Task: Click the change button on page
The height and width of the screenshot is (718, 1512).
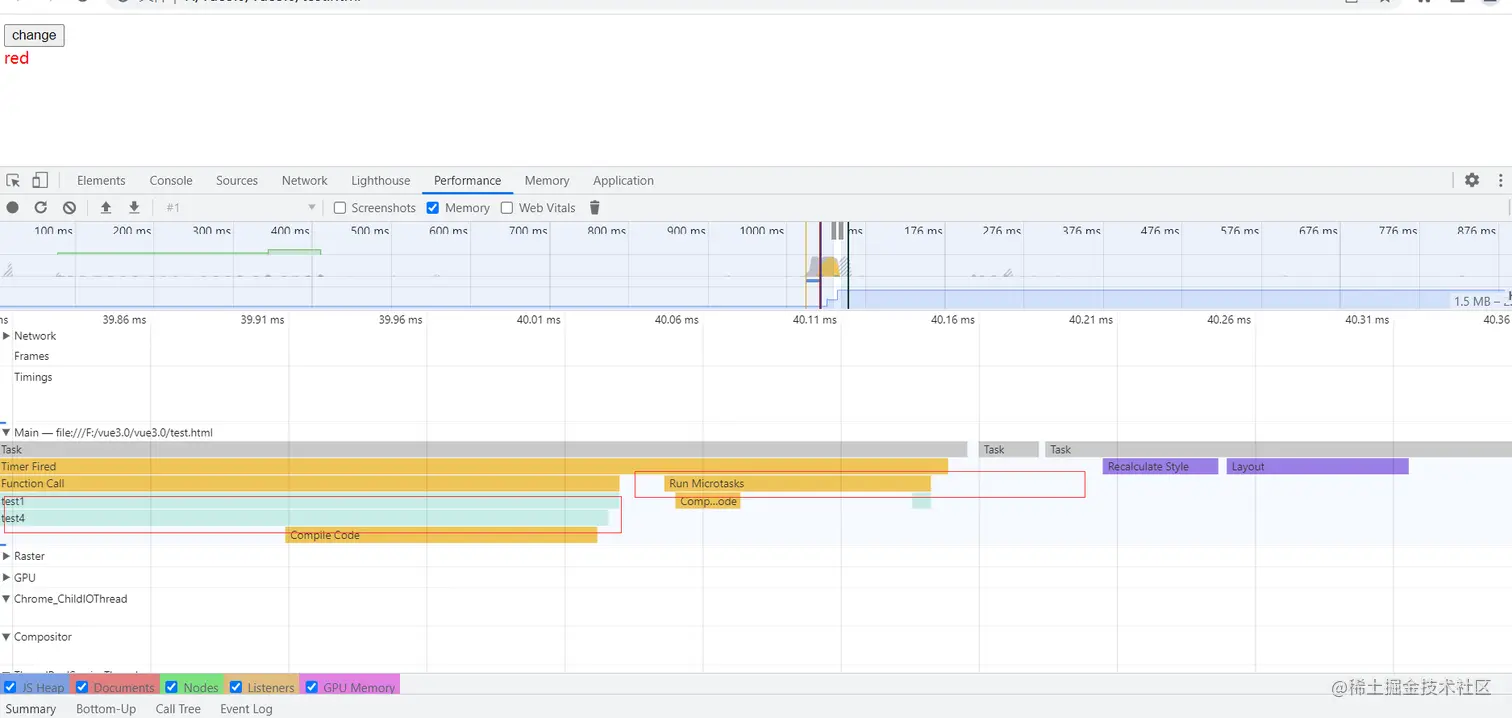Action: pyautogui.click(x=34, y=35)
